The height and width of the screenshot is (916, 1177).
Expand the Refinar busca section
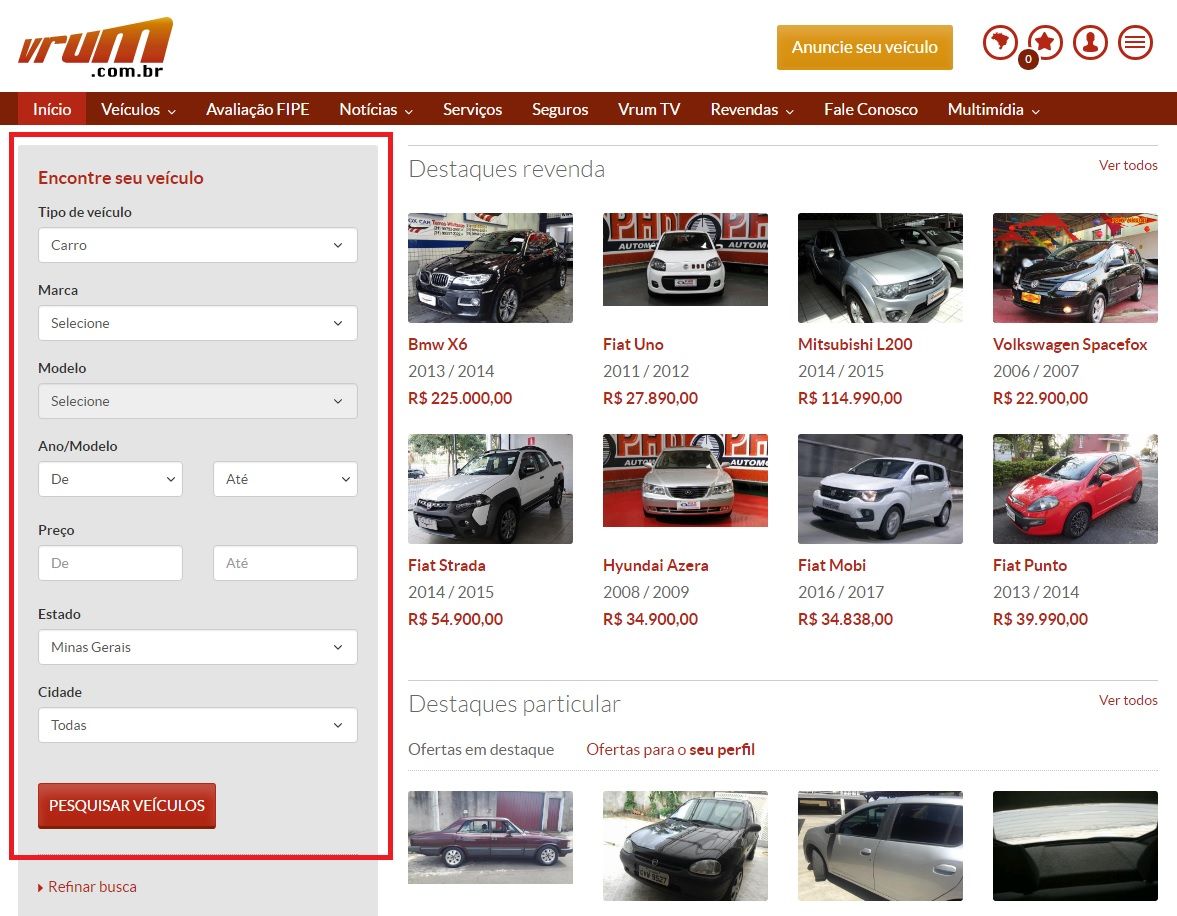tap(87, 887)
